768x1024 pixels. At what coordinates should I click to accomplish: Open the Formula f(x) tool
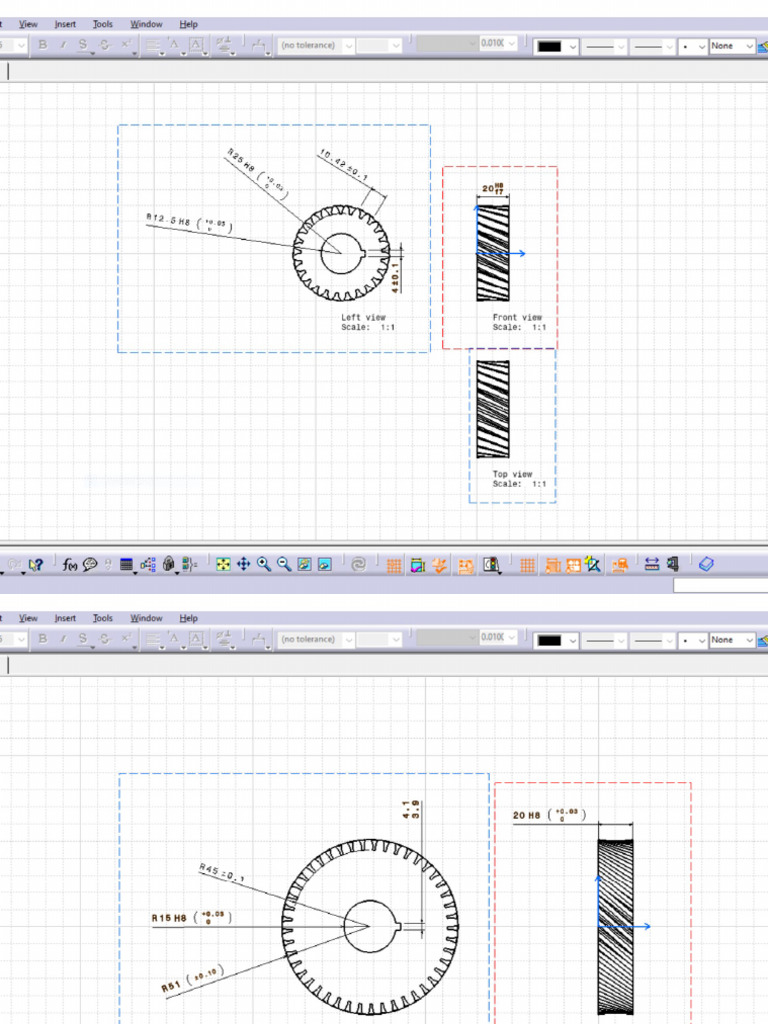[69, 564]
